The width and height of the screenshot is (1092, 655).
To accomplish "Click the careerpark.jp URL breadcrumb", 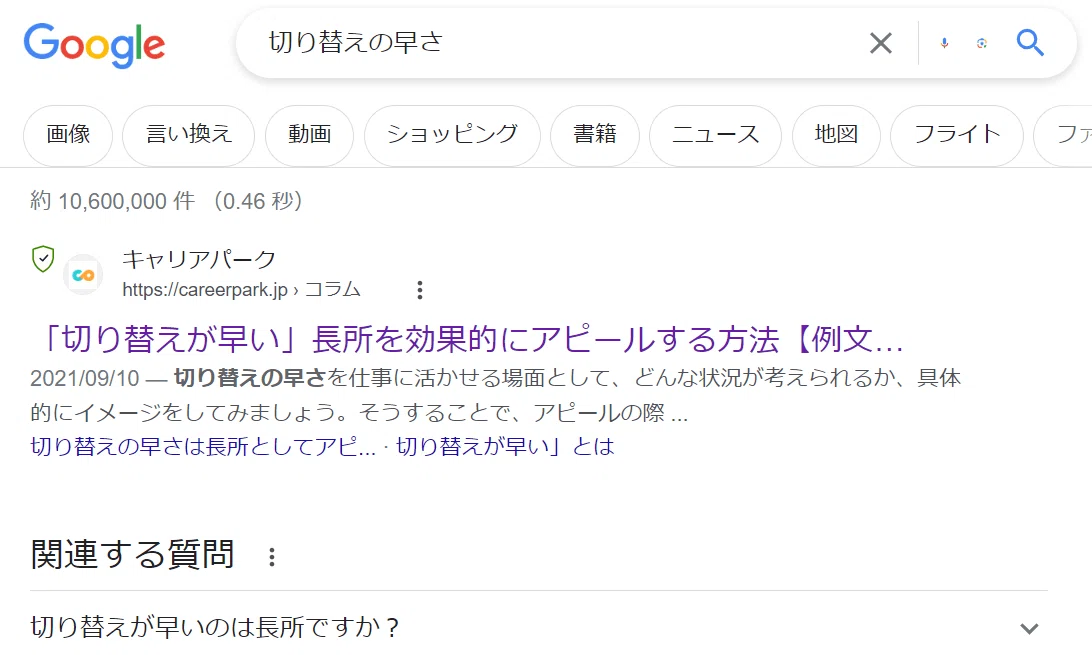I will pyautogui.click(x=242, y=290).
